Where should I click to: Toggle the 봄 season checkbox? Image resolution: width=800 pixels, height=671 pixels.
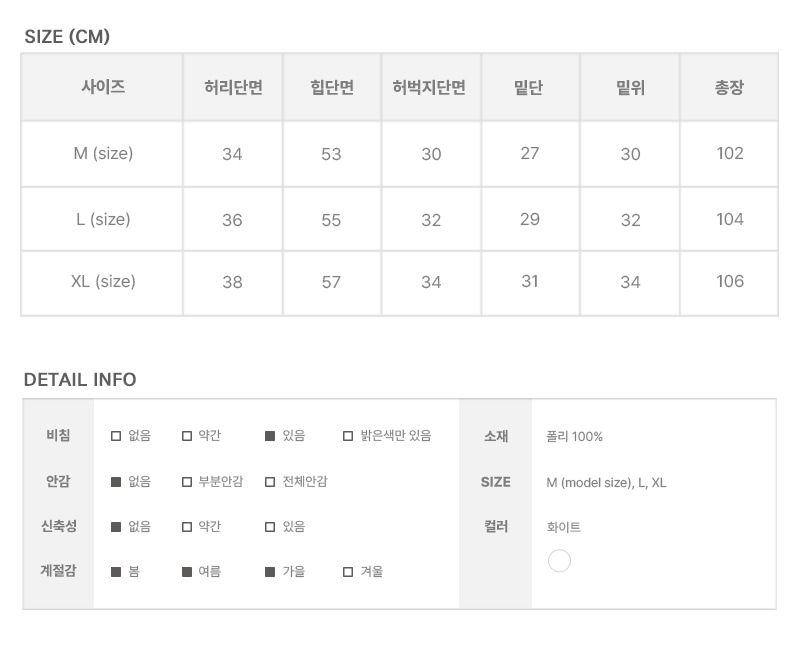point(116,572)
